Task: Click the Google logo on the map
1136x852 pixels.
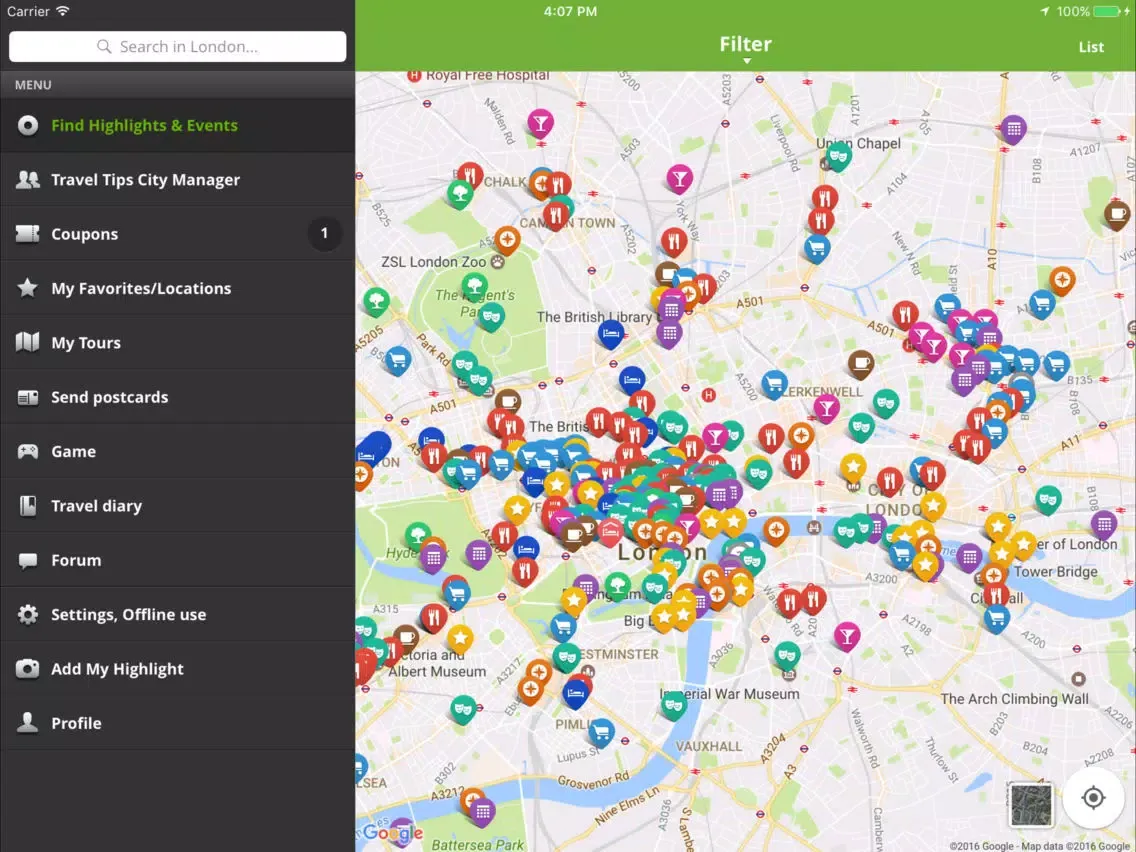Action: click(x=392, y=832)
